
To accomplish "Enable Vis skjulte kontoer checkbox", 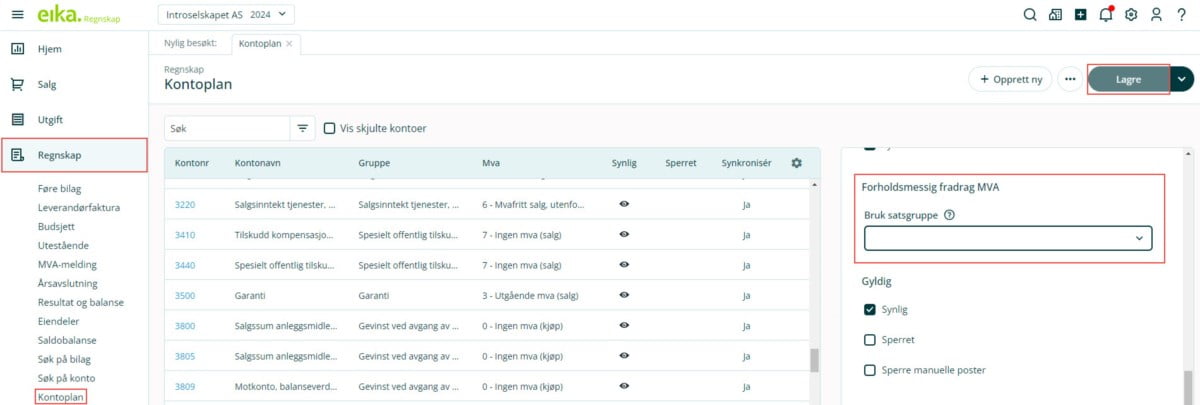I will click(330, 129).
